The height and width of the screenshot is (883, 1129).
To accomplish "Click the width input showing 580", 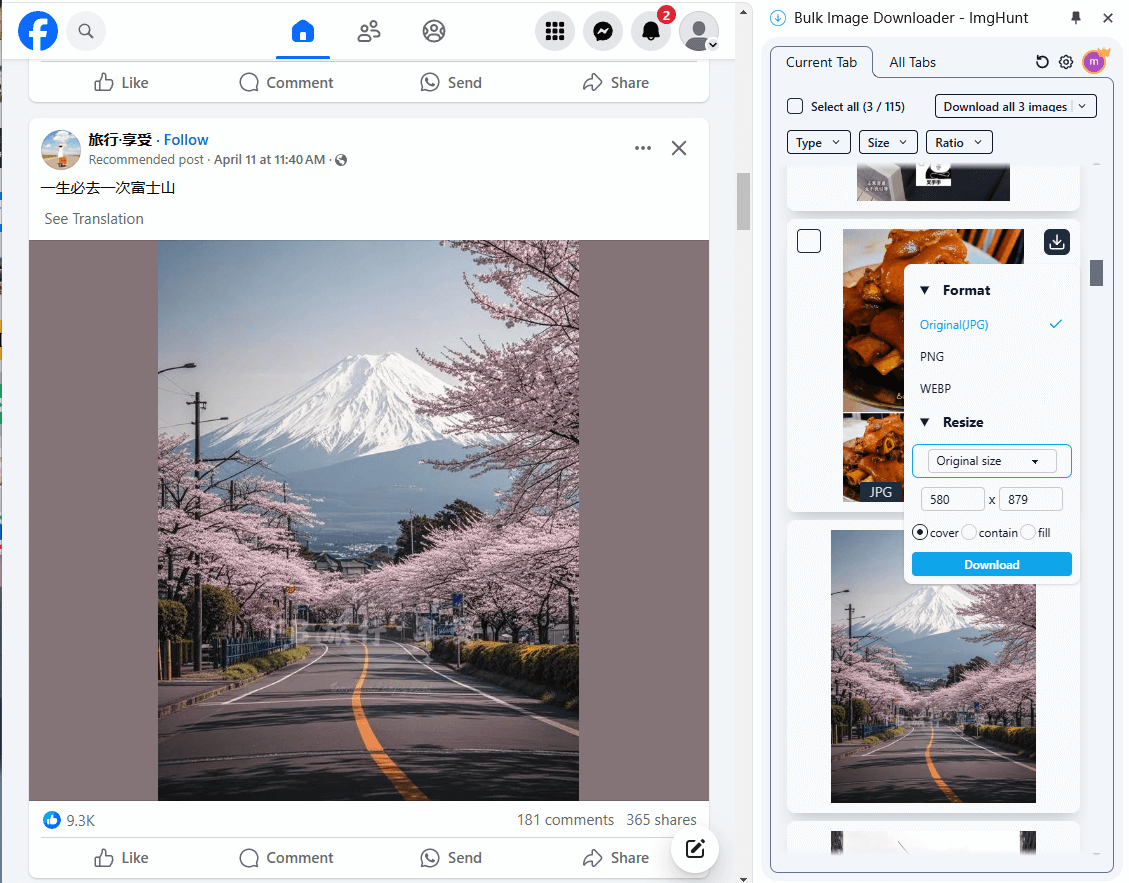I will pyautogui.click(x=952, y=498).
